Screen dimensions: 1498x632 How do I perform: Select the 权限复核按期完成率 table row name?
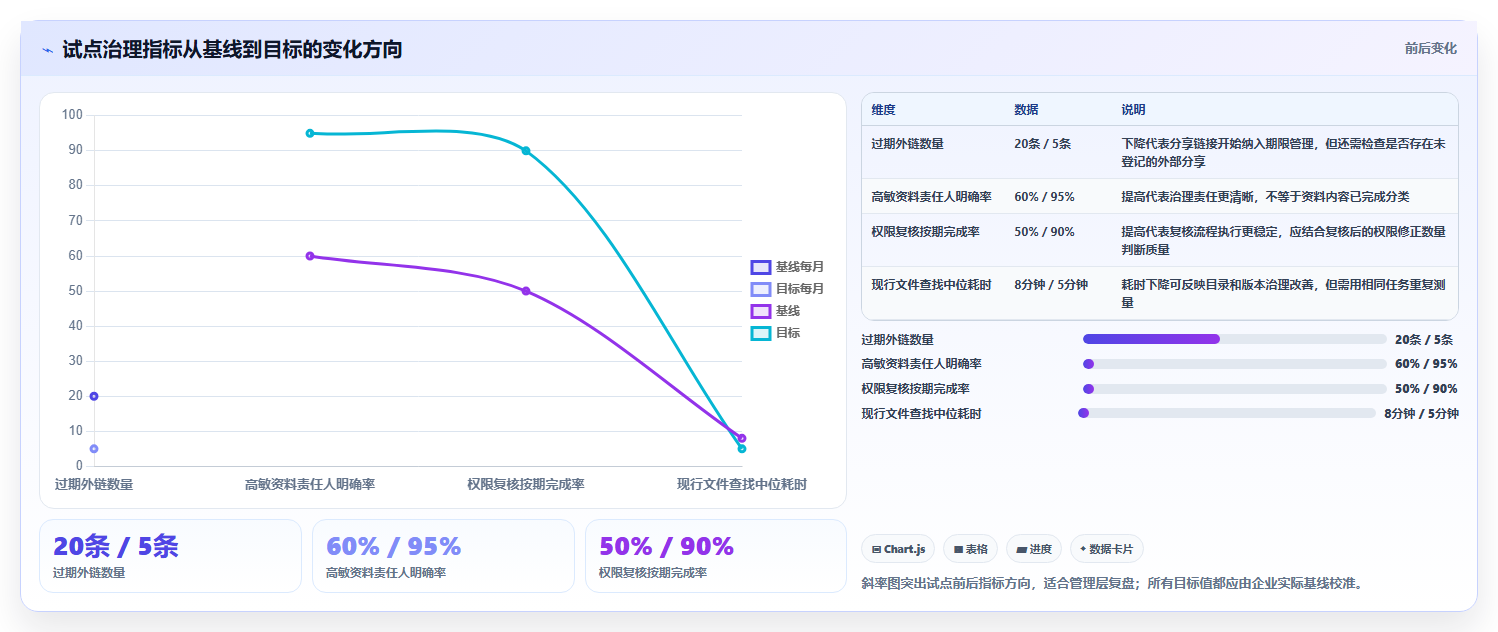click(x=925, y=232)
